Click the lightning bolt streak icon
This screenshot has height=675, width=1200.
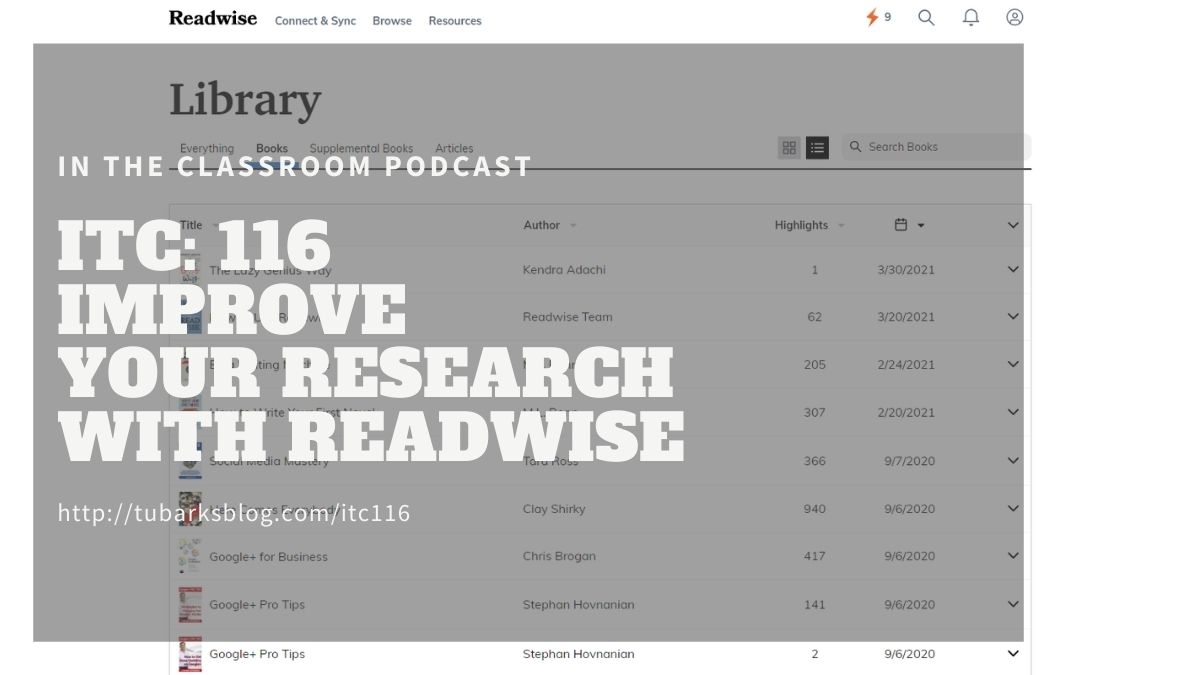(x=872, y=17)
